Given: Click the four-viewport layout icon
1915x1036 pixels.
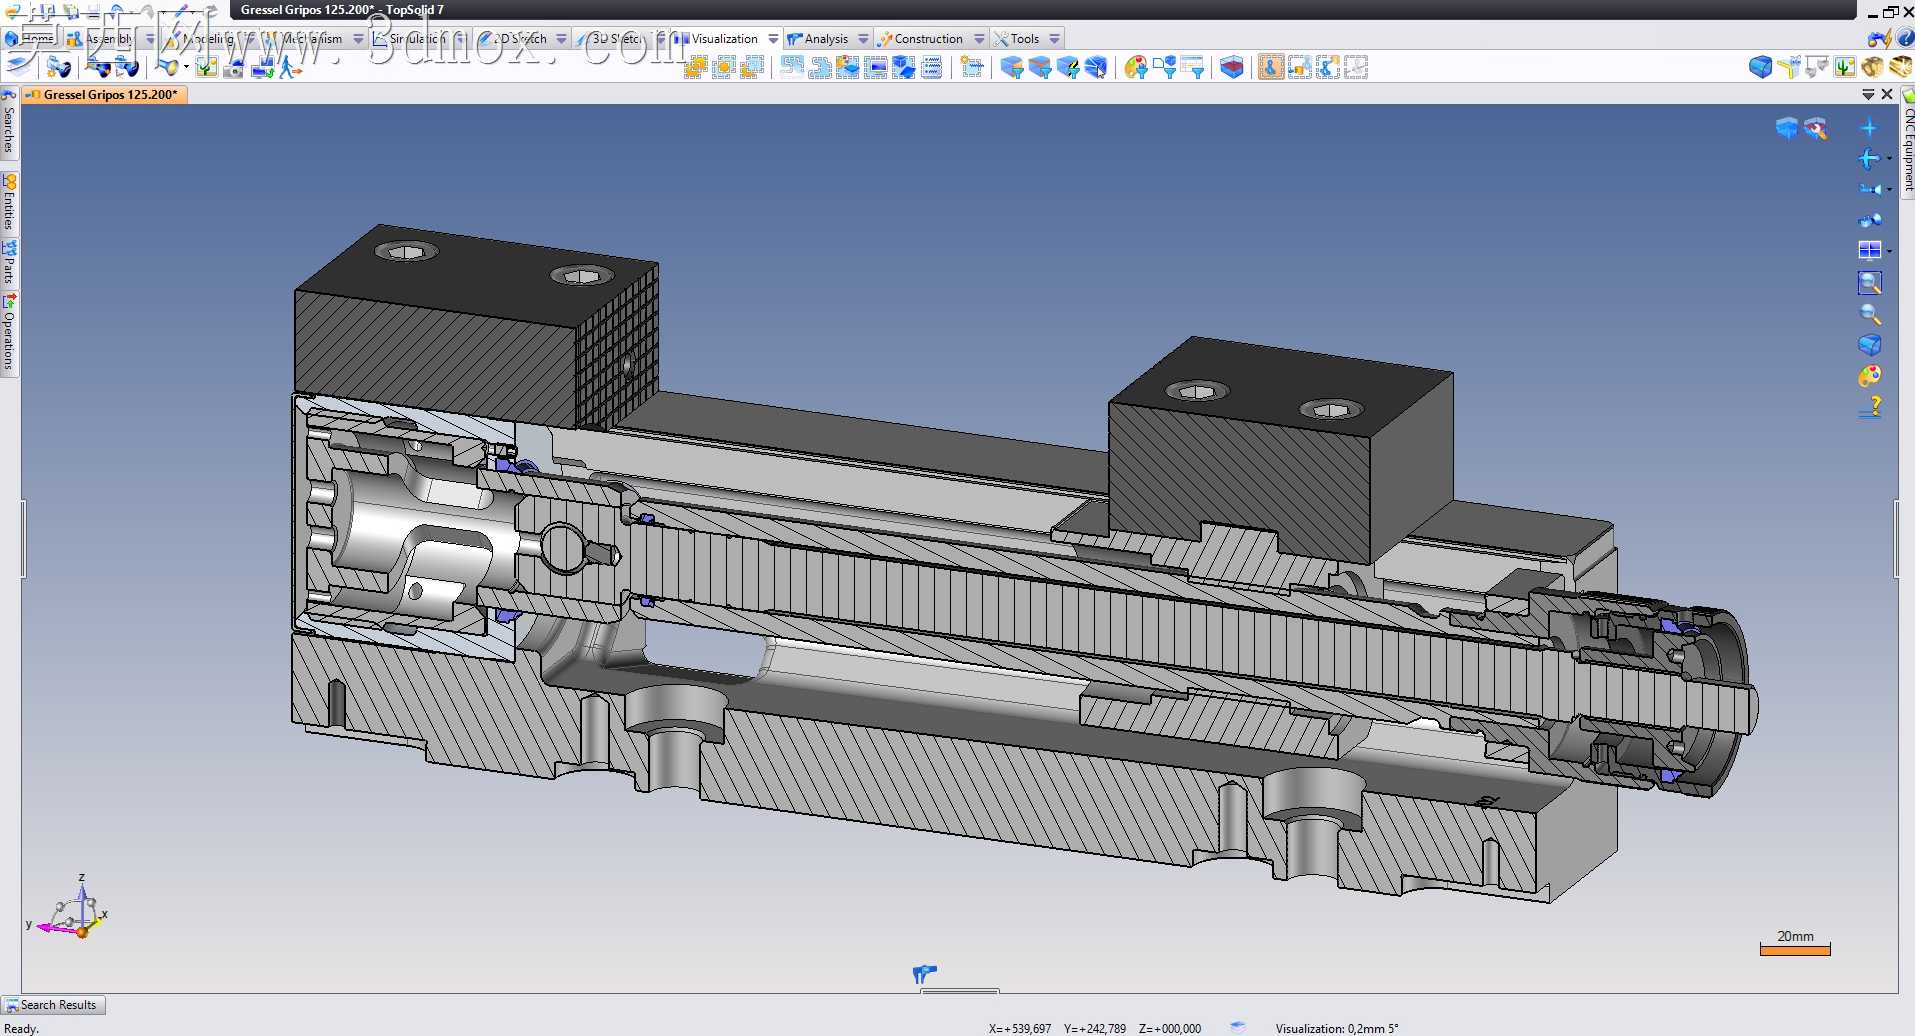Looking at the screenshot, I should pos(1869,250).
